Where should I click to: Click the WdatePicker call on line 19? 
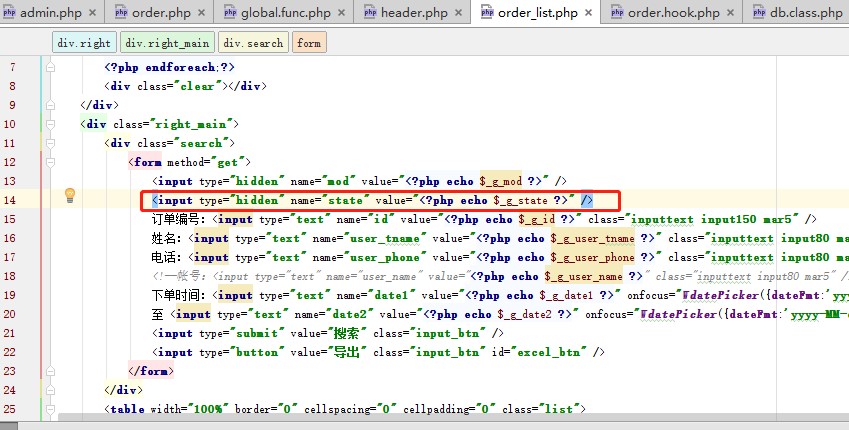(720, 295)
